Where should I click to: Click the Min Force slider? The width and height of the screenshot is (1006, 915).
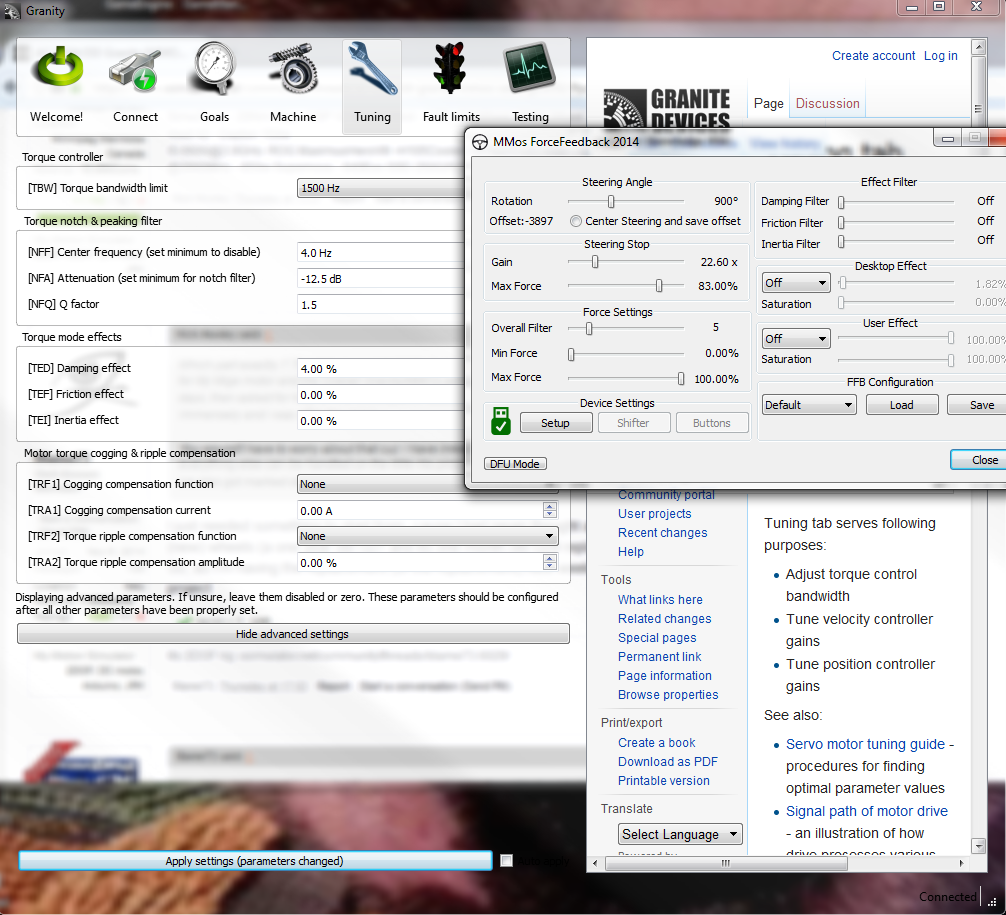(x=571, y=354)
